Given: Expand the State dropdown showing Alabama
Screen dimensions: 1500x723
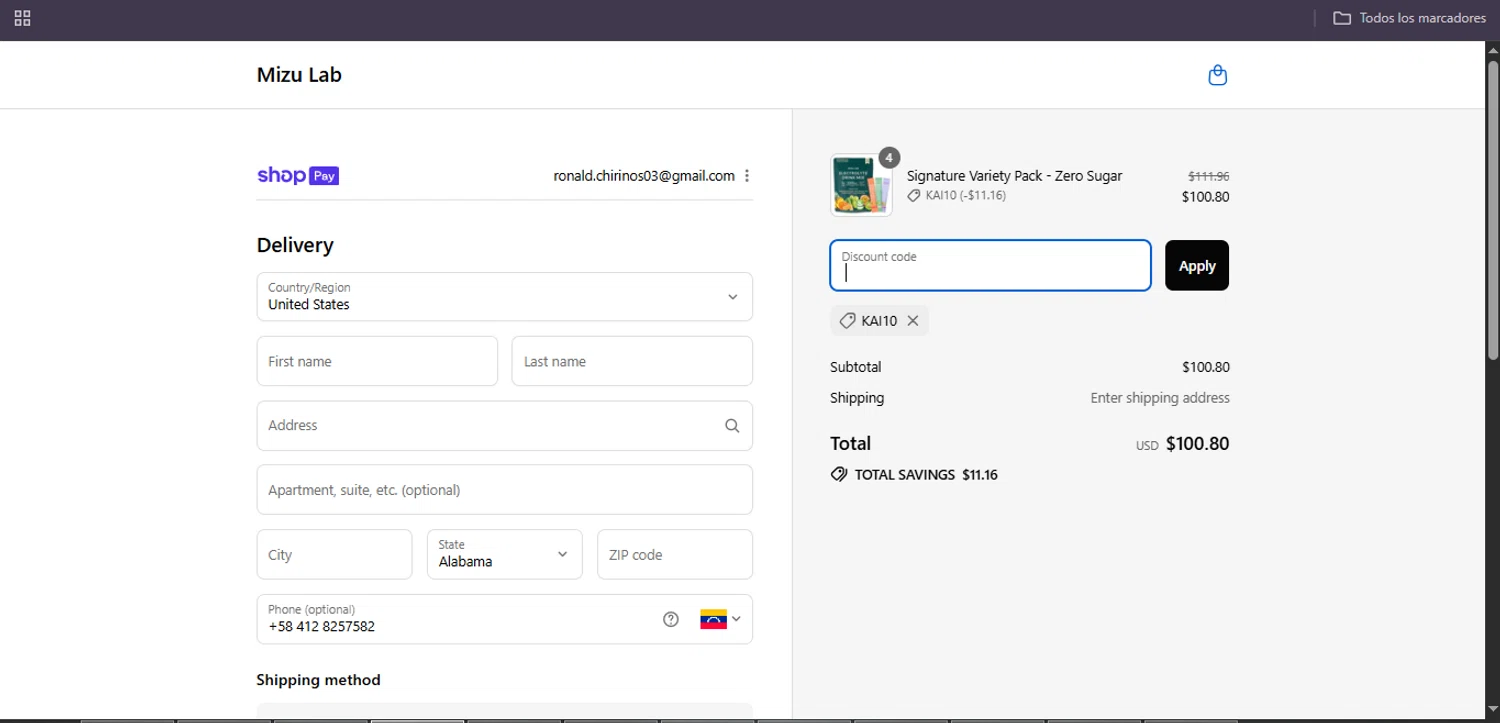Looking at the screenshot, I should click(505, 554).
